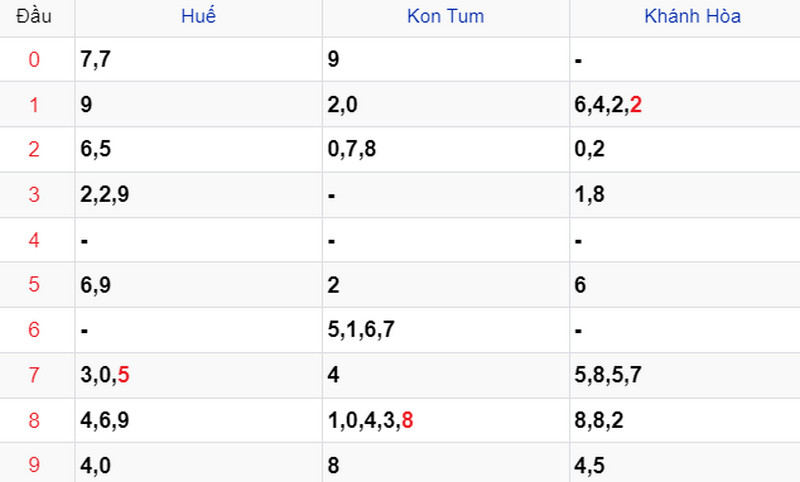Open the Kon Tum column header link
800x482 pixels.
445,16
